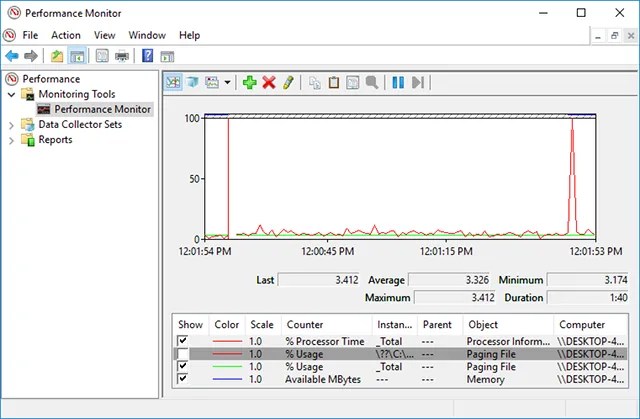Select Performance Monitor tree item

tap(102, 109)
